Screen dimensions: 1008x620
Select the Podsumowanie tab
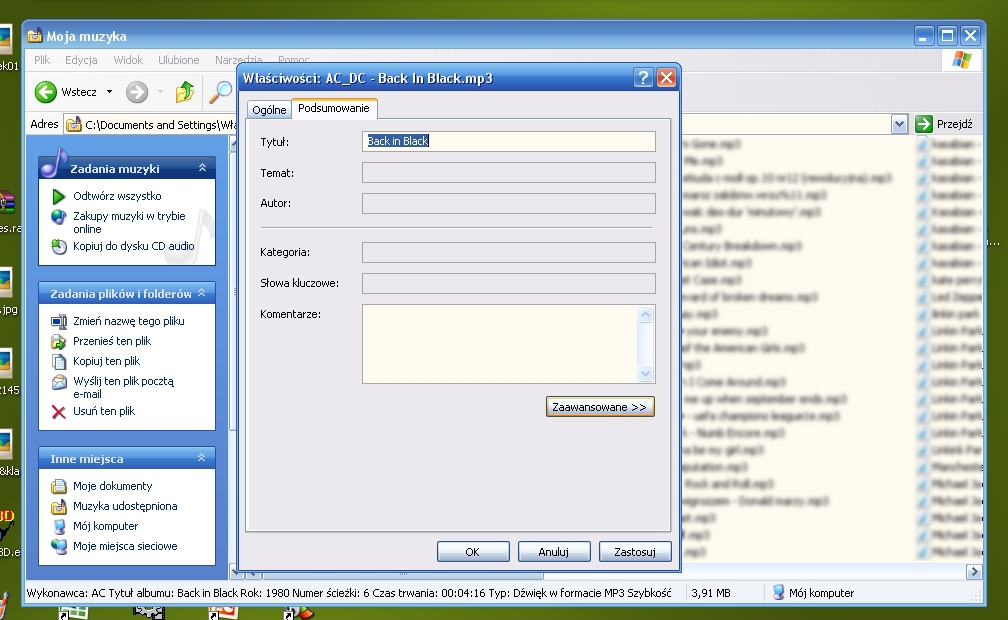click(334, 108)
